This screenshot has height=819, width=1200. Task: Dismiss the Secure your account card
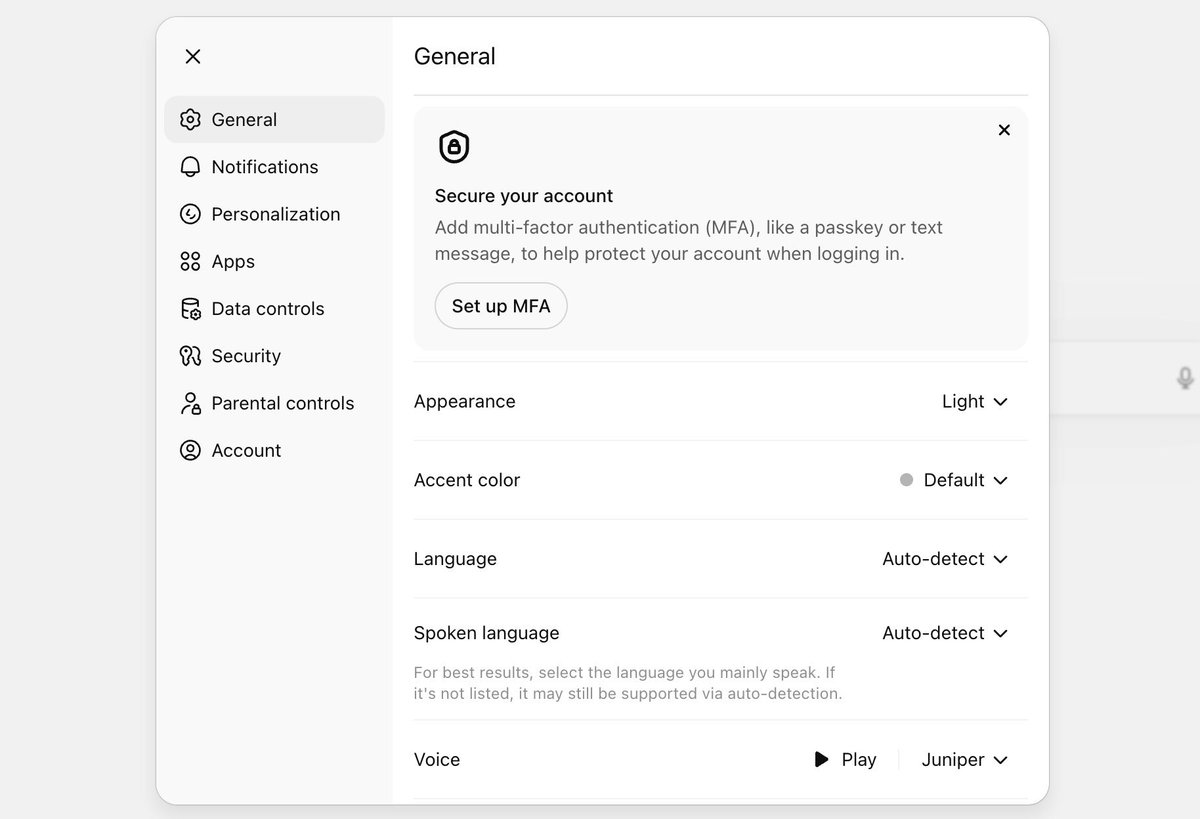tap(1004, 130)
